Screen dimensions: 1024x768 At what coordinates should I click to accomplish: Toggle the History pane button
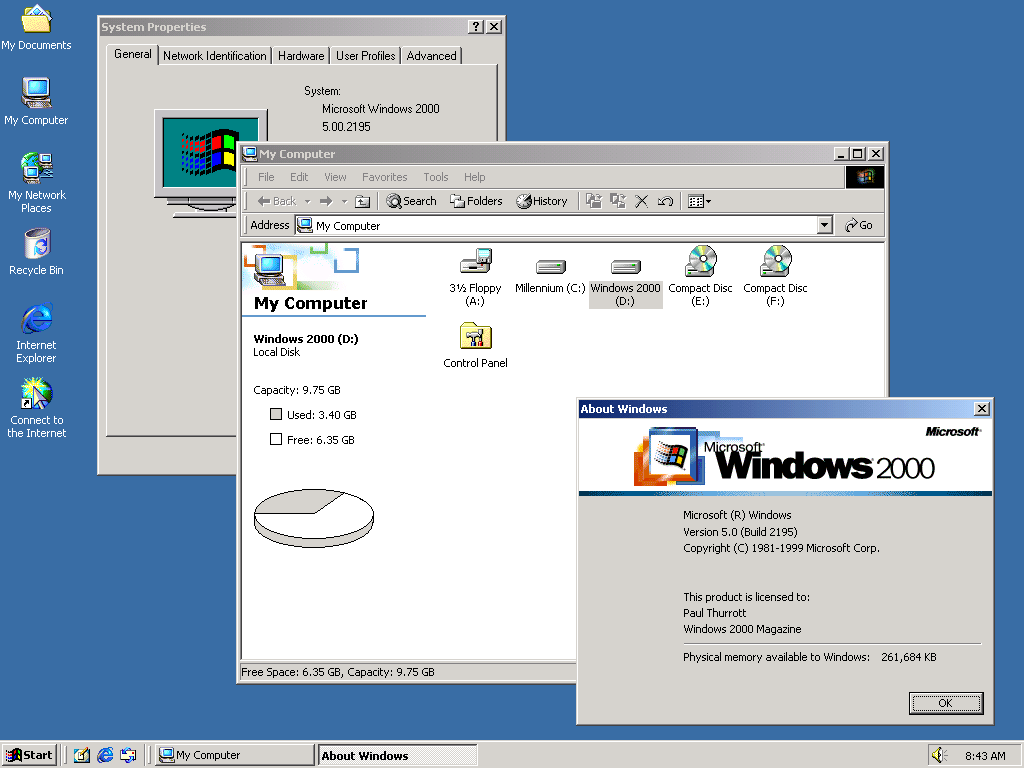pyautogui.click(x=541, y=201)
